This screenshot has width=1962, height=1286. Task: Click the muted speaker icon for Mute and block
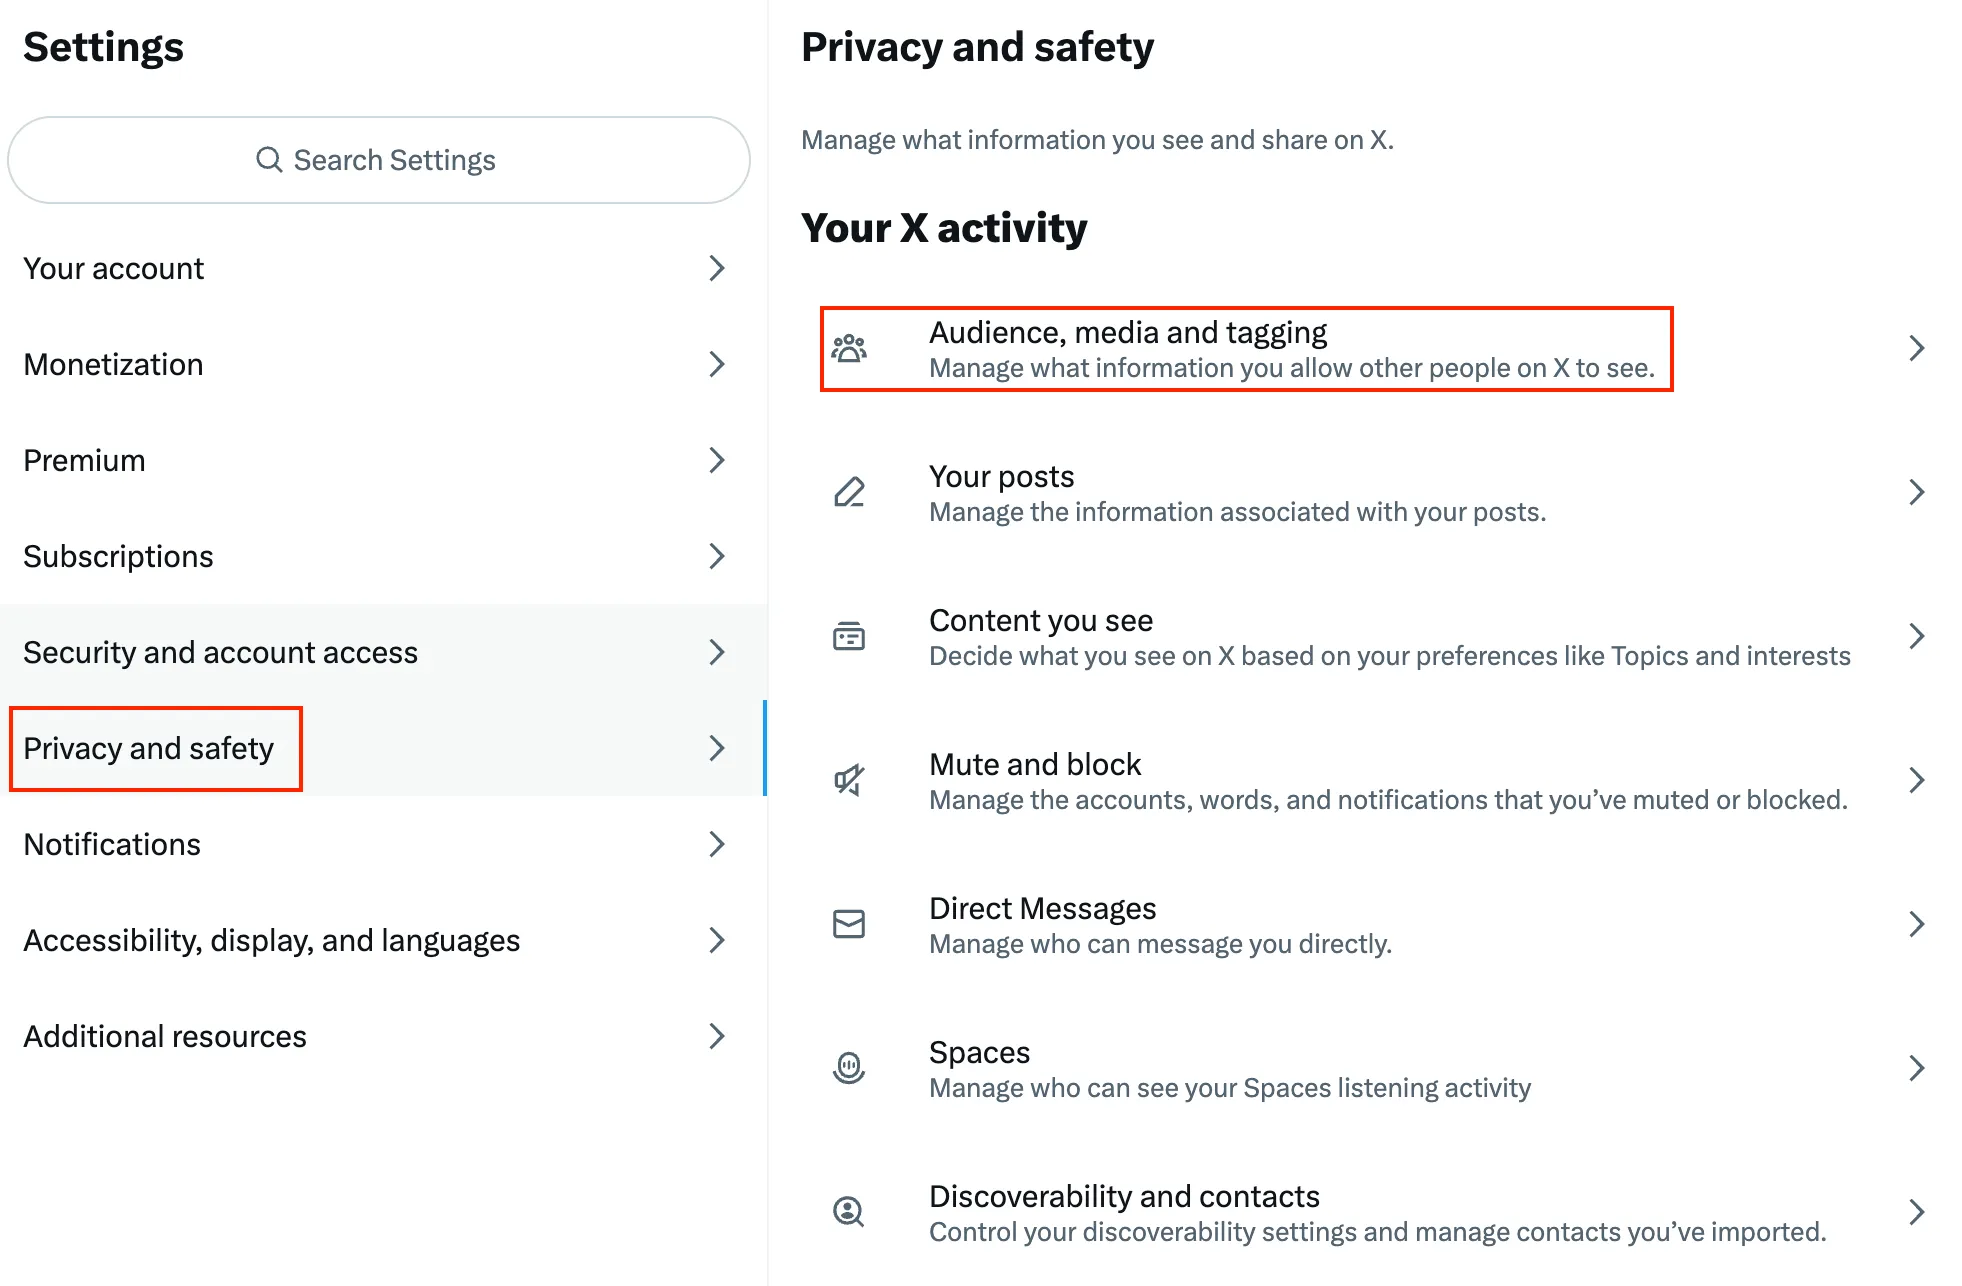tap(849, 780)
